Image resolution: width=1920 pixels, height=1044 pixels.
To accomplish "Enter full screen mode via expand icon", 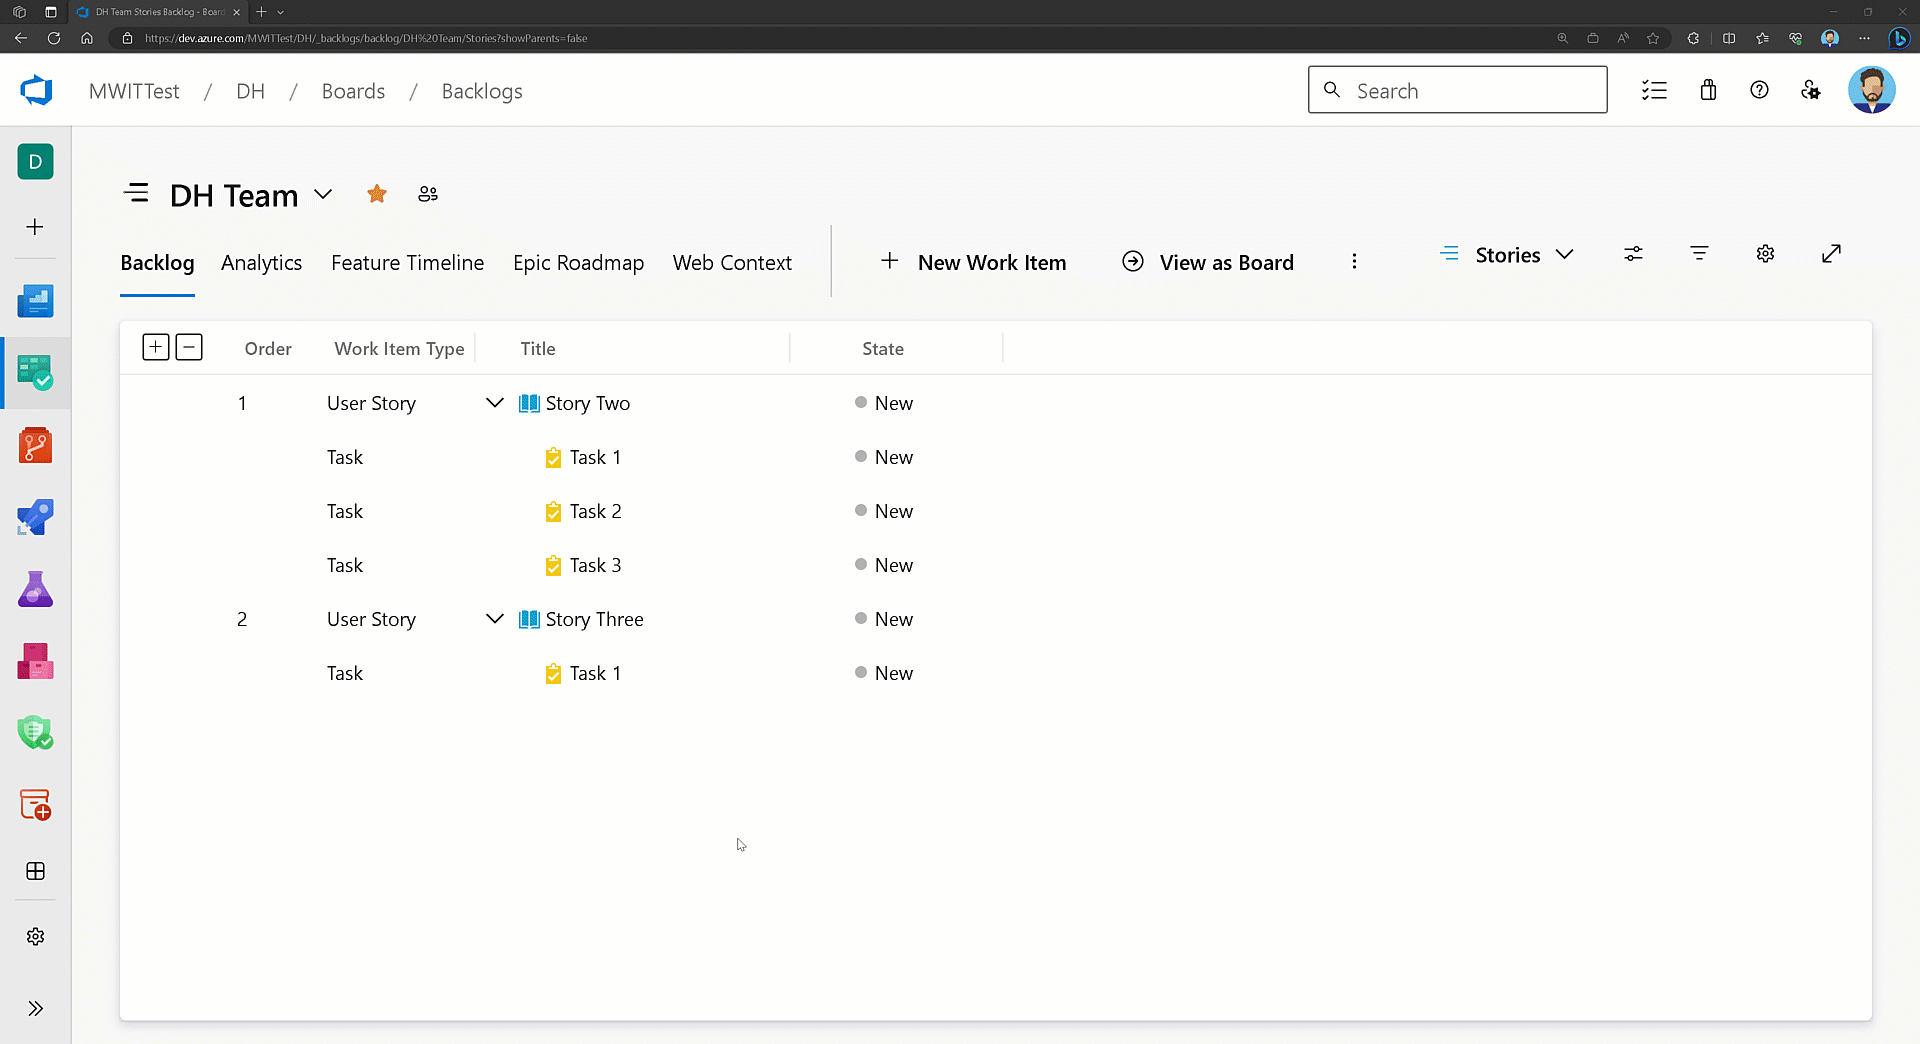I will pyautogui.click(x=1832, y=253).
